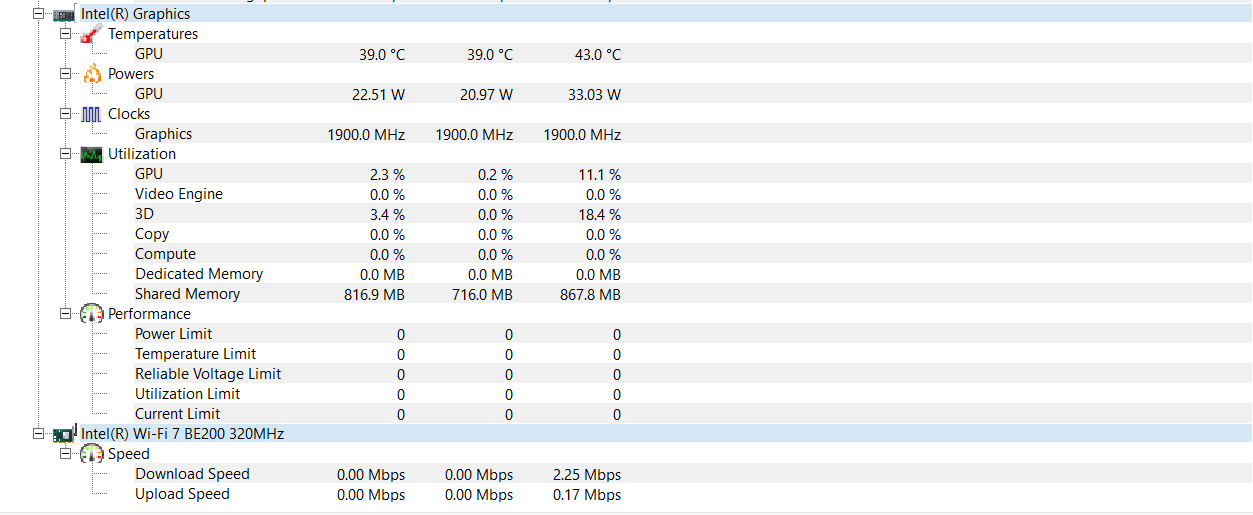
Task: Click the gauge icon next to Speed
Action: coord(92,454)
